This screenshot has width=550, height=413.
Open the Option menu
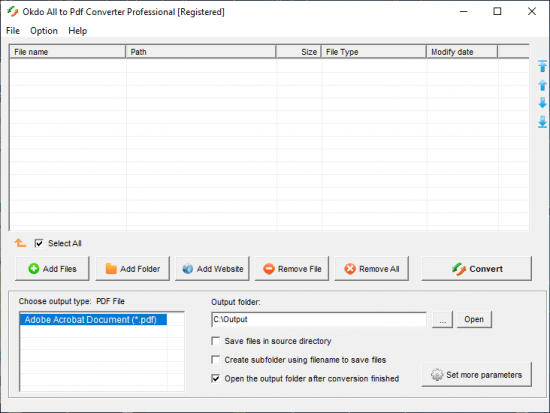tap(44, 31)
